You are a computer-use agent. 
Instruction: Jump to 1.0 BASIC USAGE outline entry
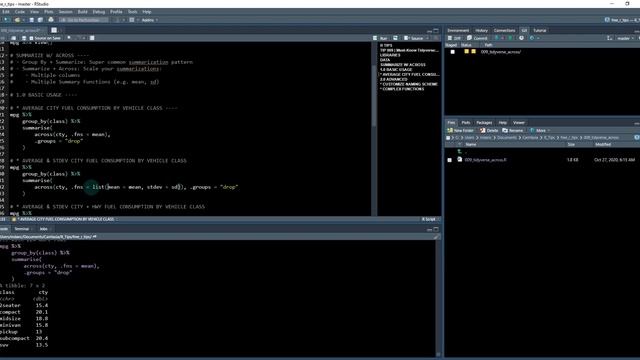pos(396,69)
